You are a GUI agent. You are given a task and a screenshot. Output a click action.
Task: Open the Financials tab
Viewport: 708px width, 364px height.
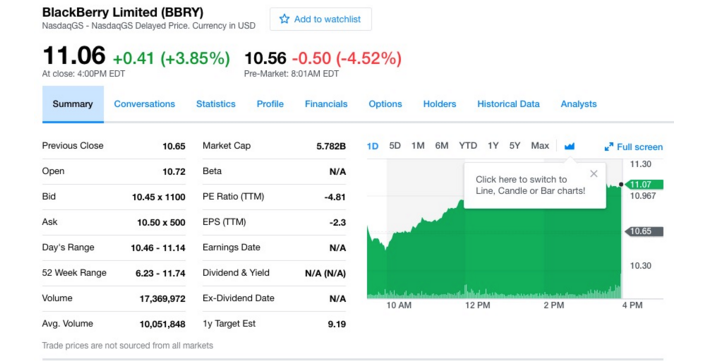[326, 104]
